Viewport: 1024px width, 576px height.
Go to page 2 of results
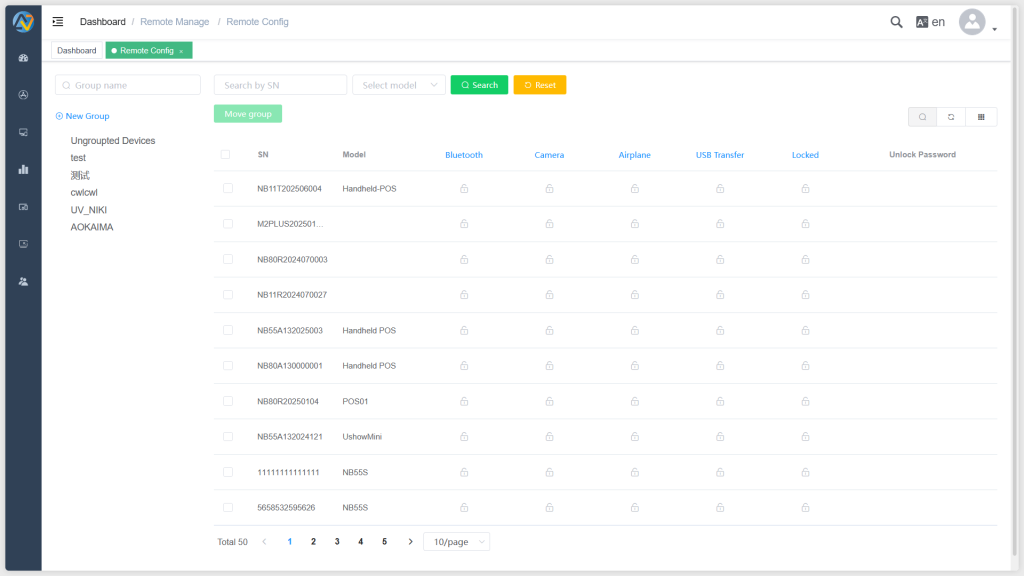(313, 541)
